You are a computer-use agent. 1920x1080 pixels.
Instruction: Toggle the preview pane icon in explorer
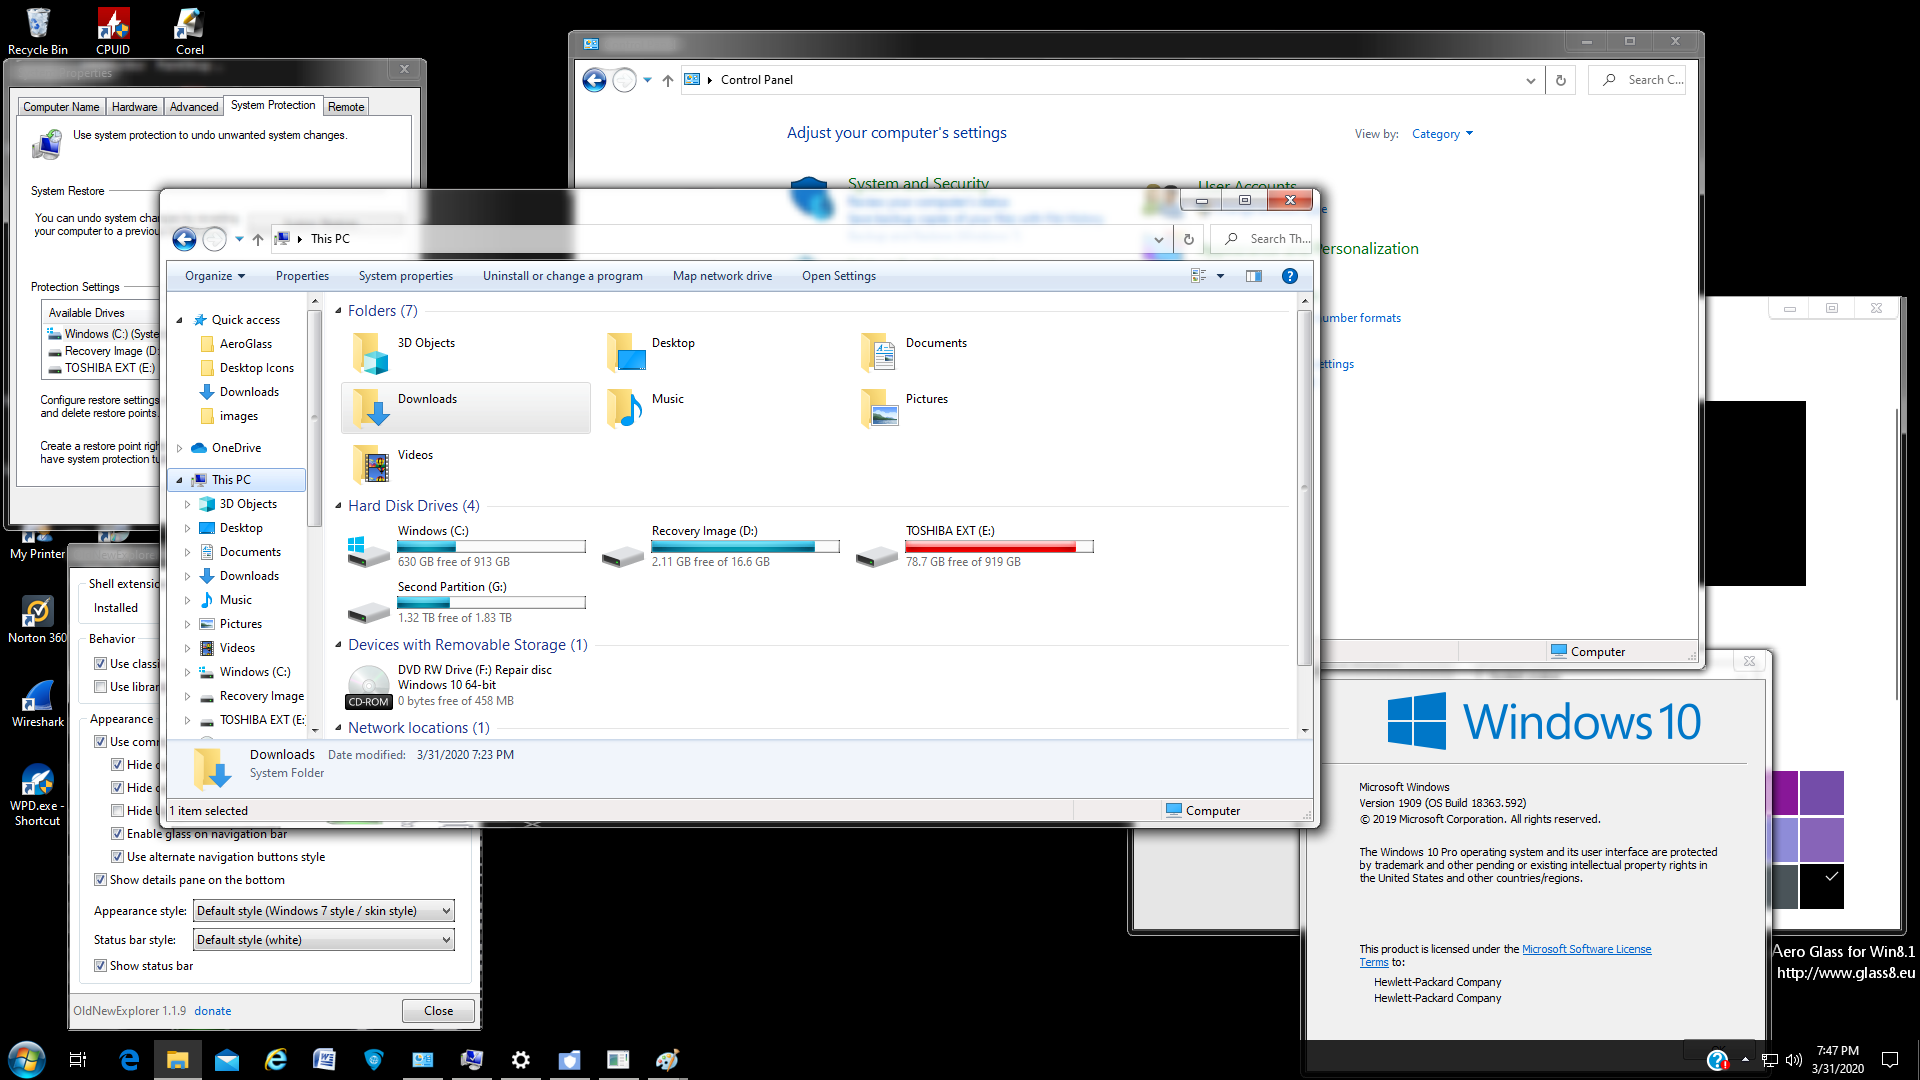[1253, 276]
